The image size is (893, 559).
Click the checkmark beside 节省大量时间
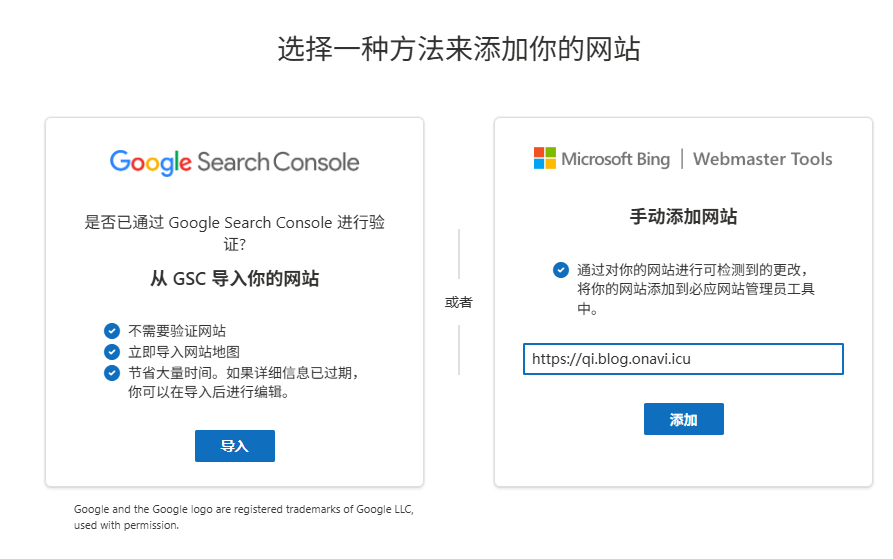112,373
